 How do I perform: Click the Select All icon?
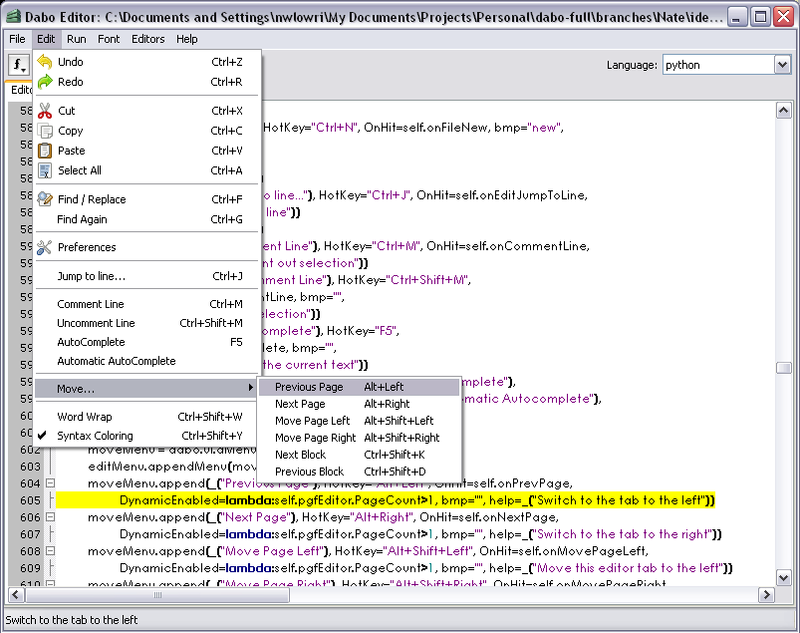pyautogui.click(x=44, y=171)
